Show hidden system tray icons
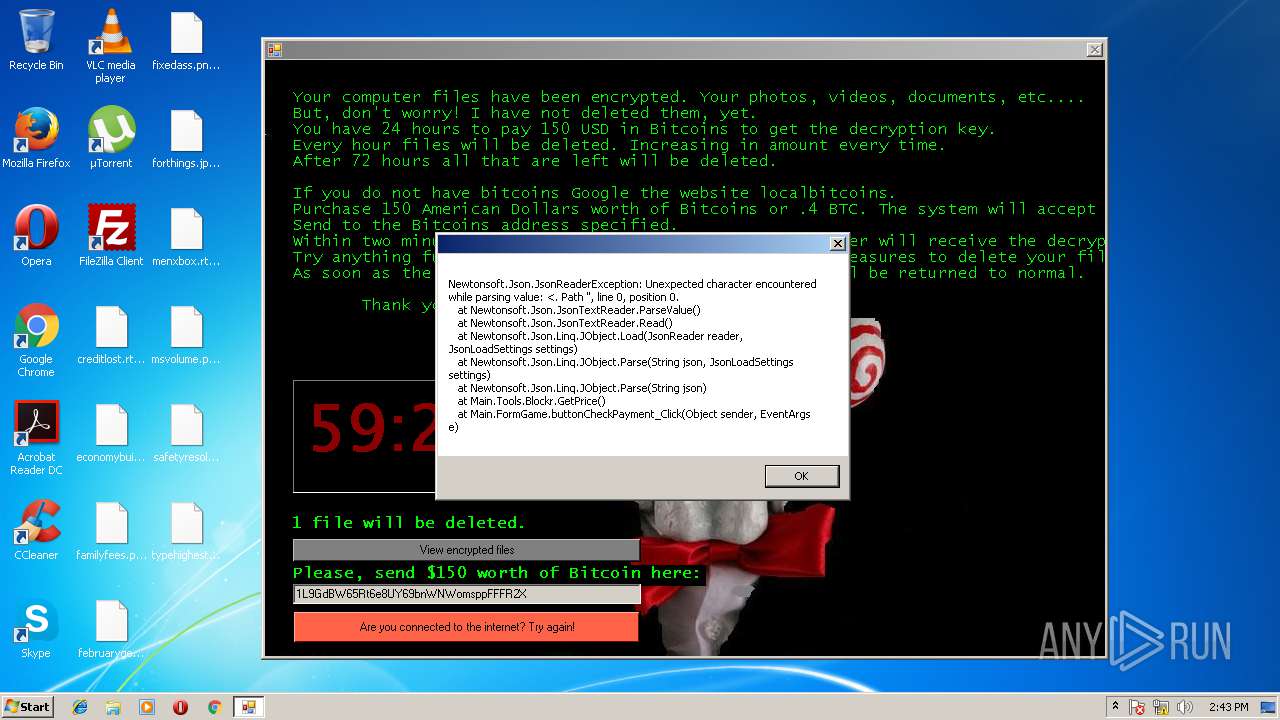 tap(1115, 707)
